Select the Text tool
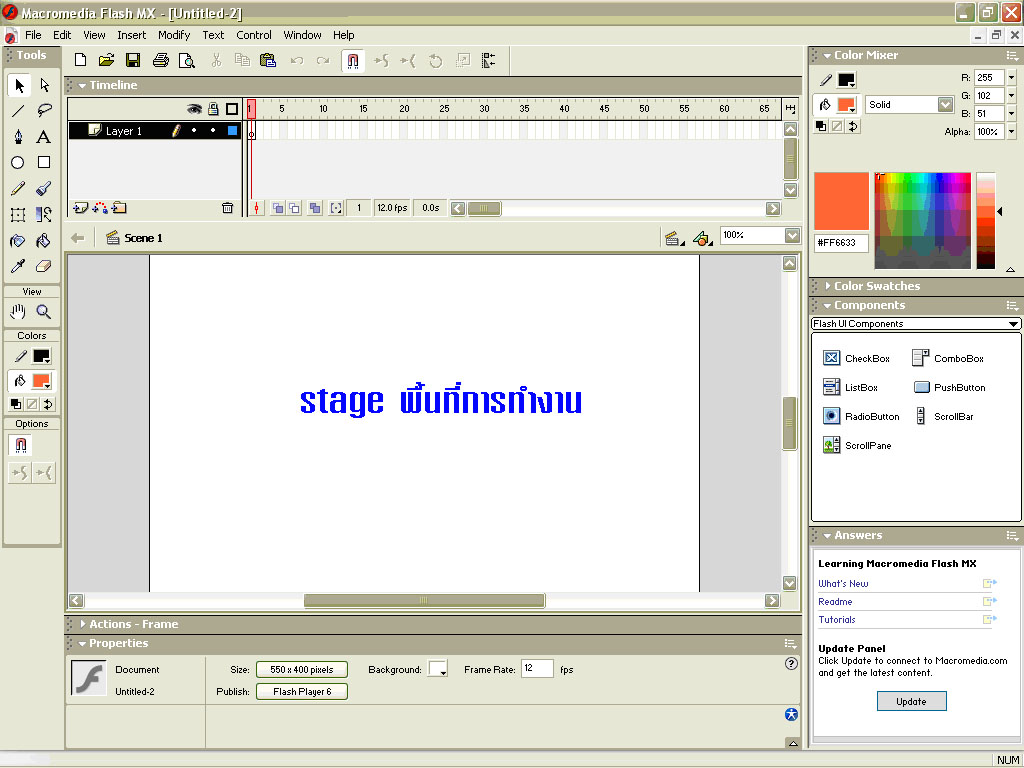Viewport: 1024px width, 768px height. [x=44, y=136]
